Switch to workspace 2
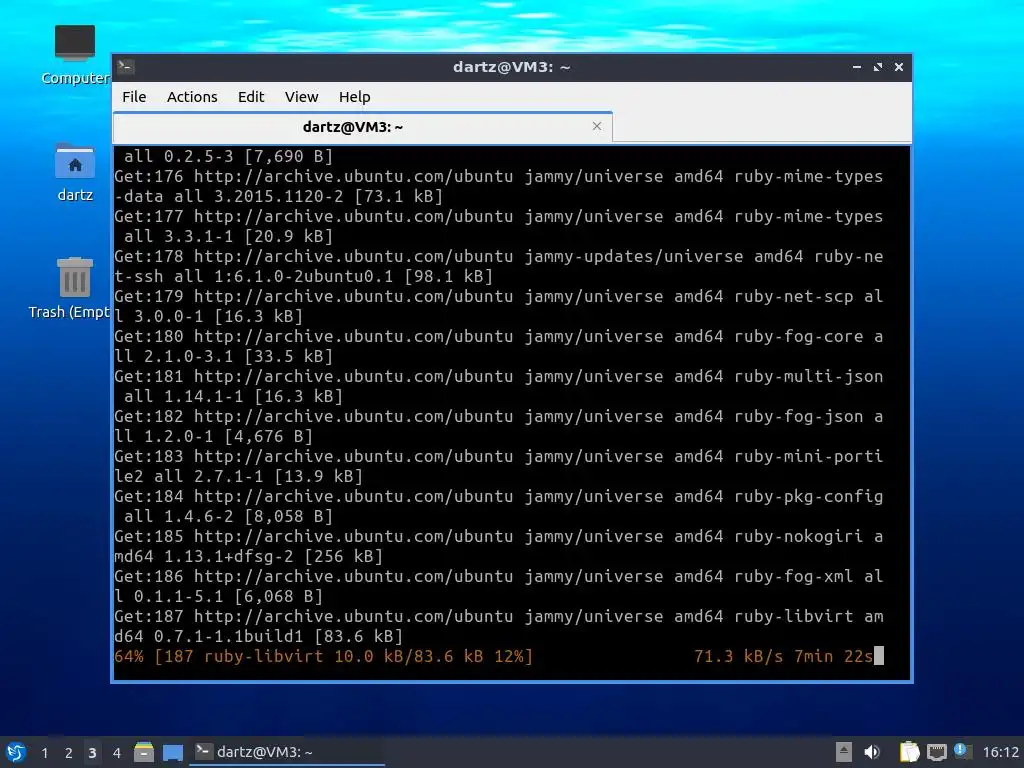Image resolution: width=1024 pixels, height=768 pixels. 69,753
